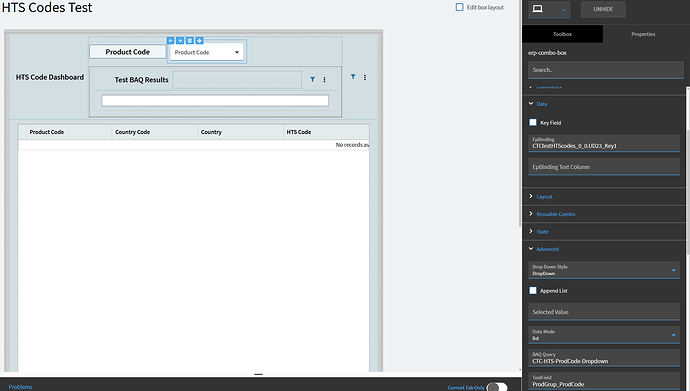The width and height of the screenshot is (690, 391).
Task: Switch to the Properties tab
Action: coord(643,34)
